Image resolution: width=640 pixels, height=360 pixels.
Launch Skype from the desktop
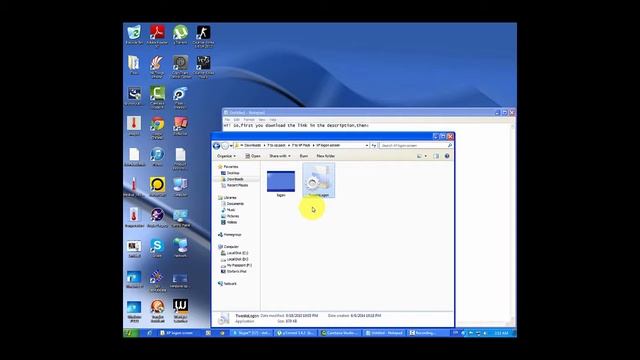tap(157, 248)
